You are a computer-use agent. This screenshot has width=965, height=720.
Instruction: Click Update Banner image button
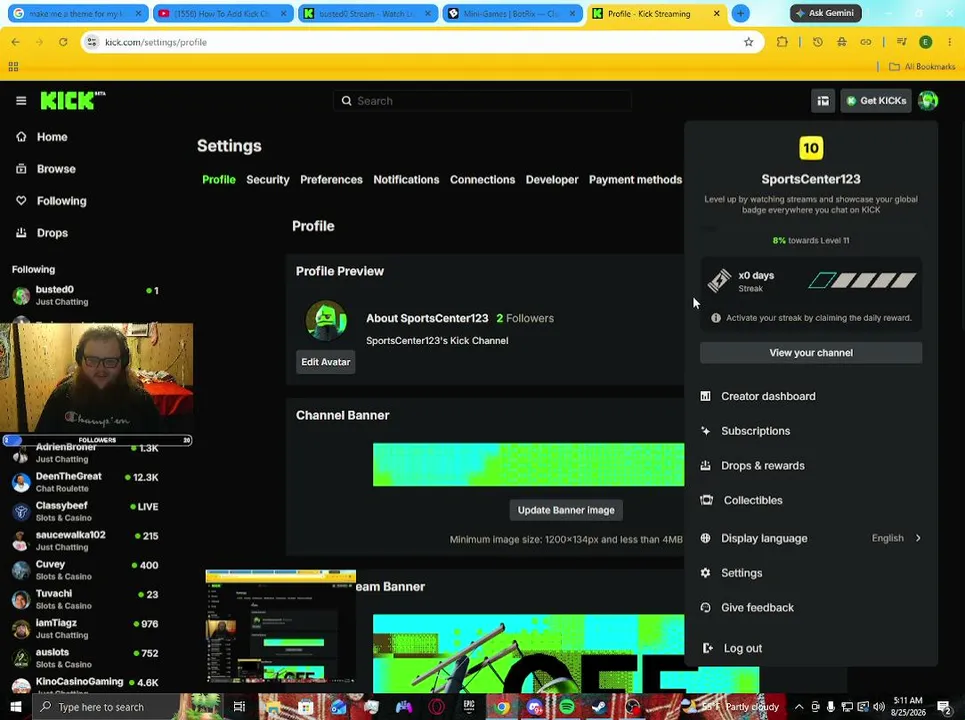pyautogui.click(x=566, y=510)
